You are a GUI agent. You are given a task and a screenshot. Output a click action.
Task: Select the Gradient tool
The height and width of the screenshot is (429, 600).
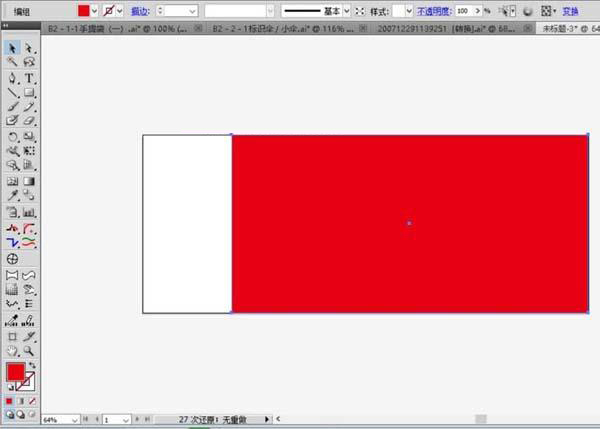(29, 181)
